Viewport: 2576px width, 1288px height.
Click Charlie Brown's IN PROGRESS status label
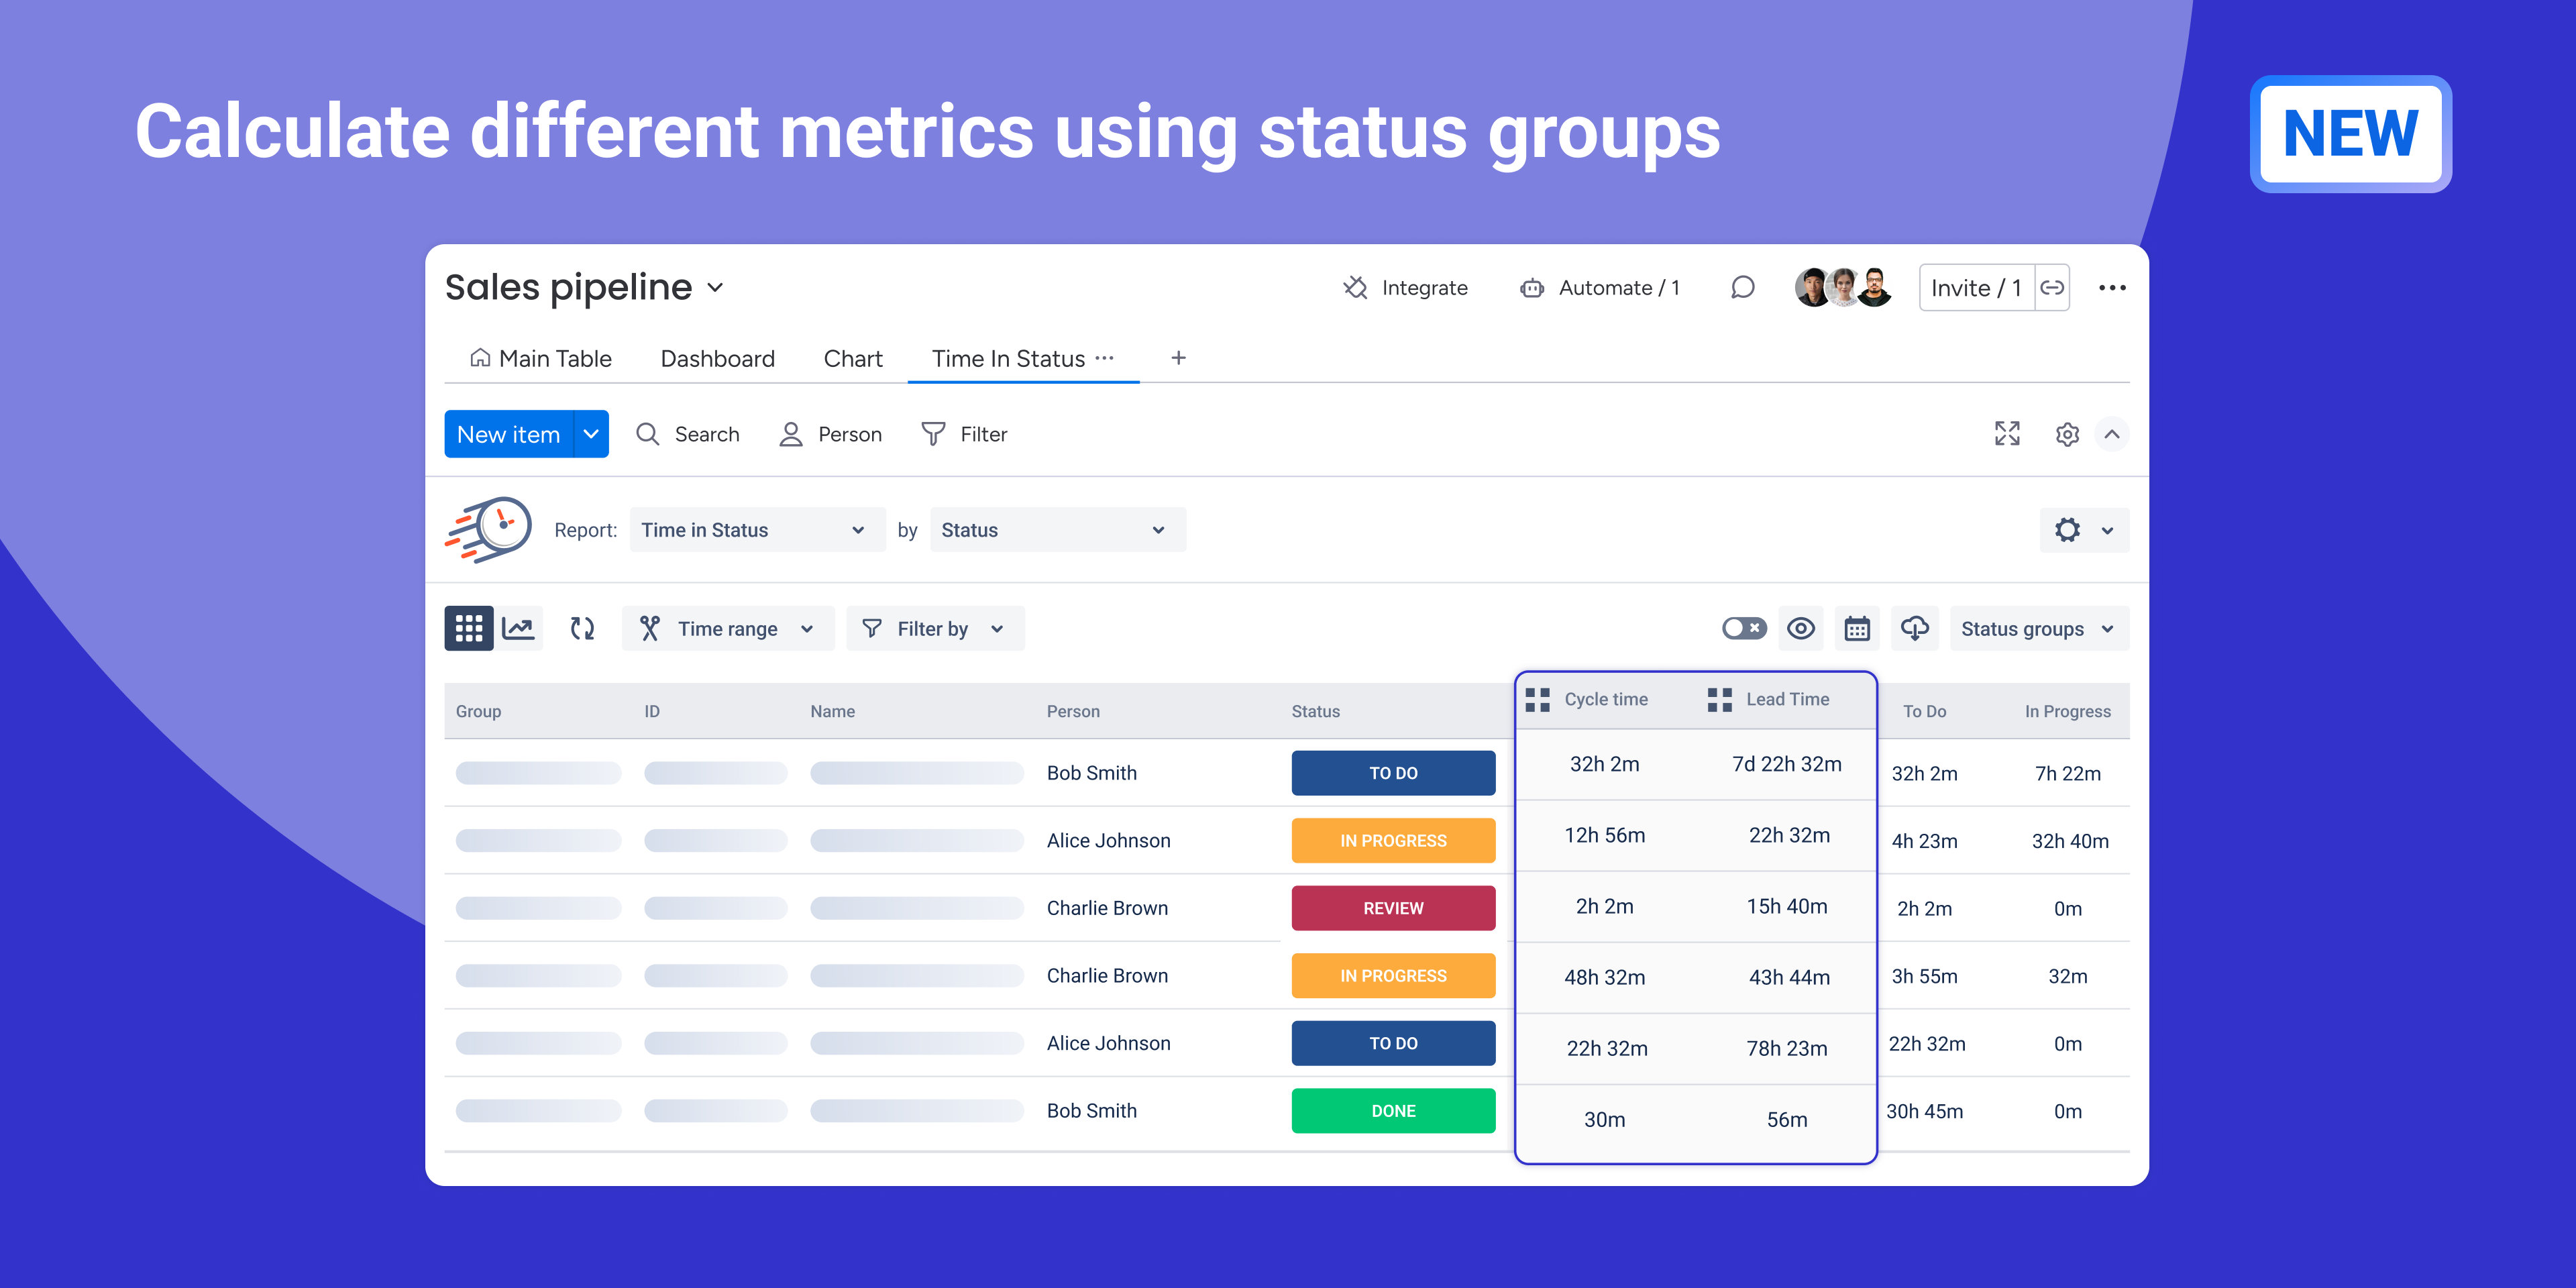[x=1393, y=976]
